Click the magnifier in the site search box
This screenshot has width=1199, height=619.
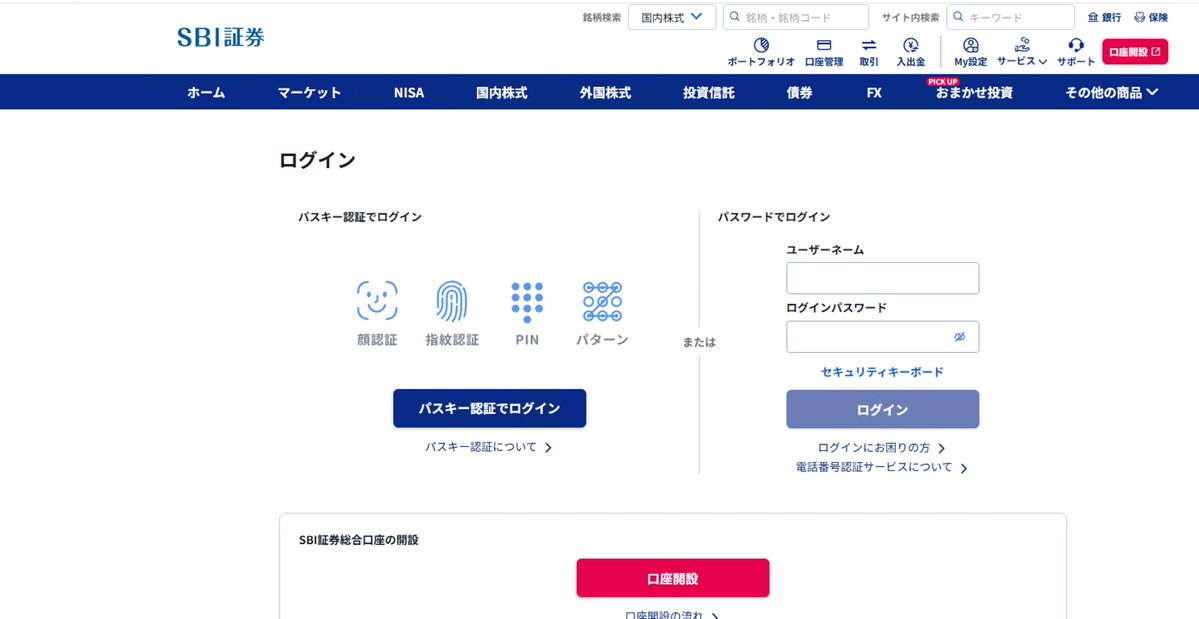(x=958, y=17)
